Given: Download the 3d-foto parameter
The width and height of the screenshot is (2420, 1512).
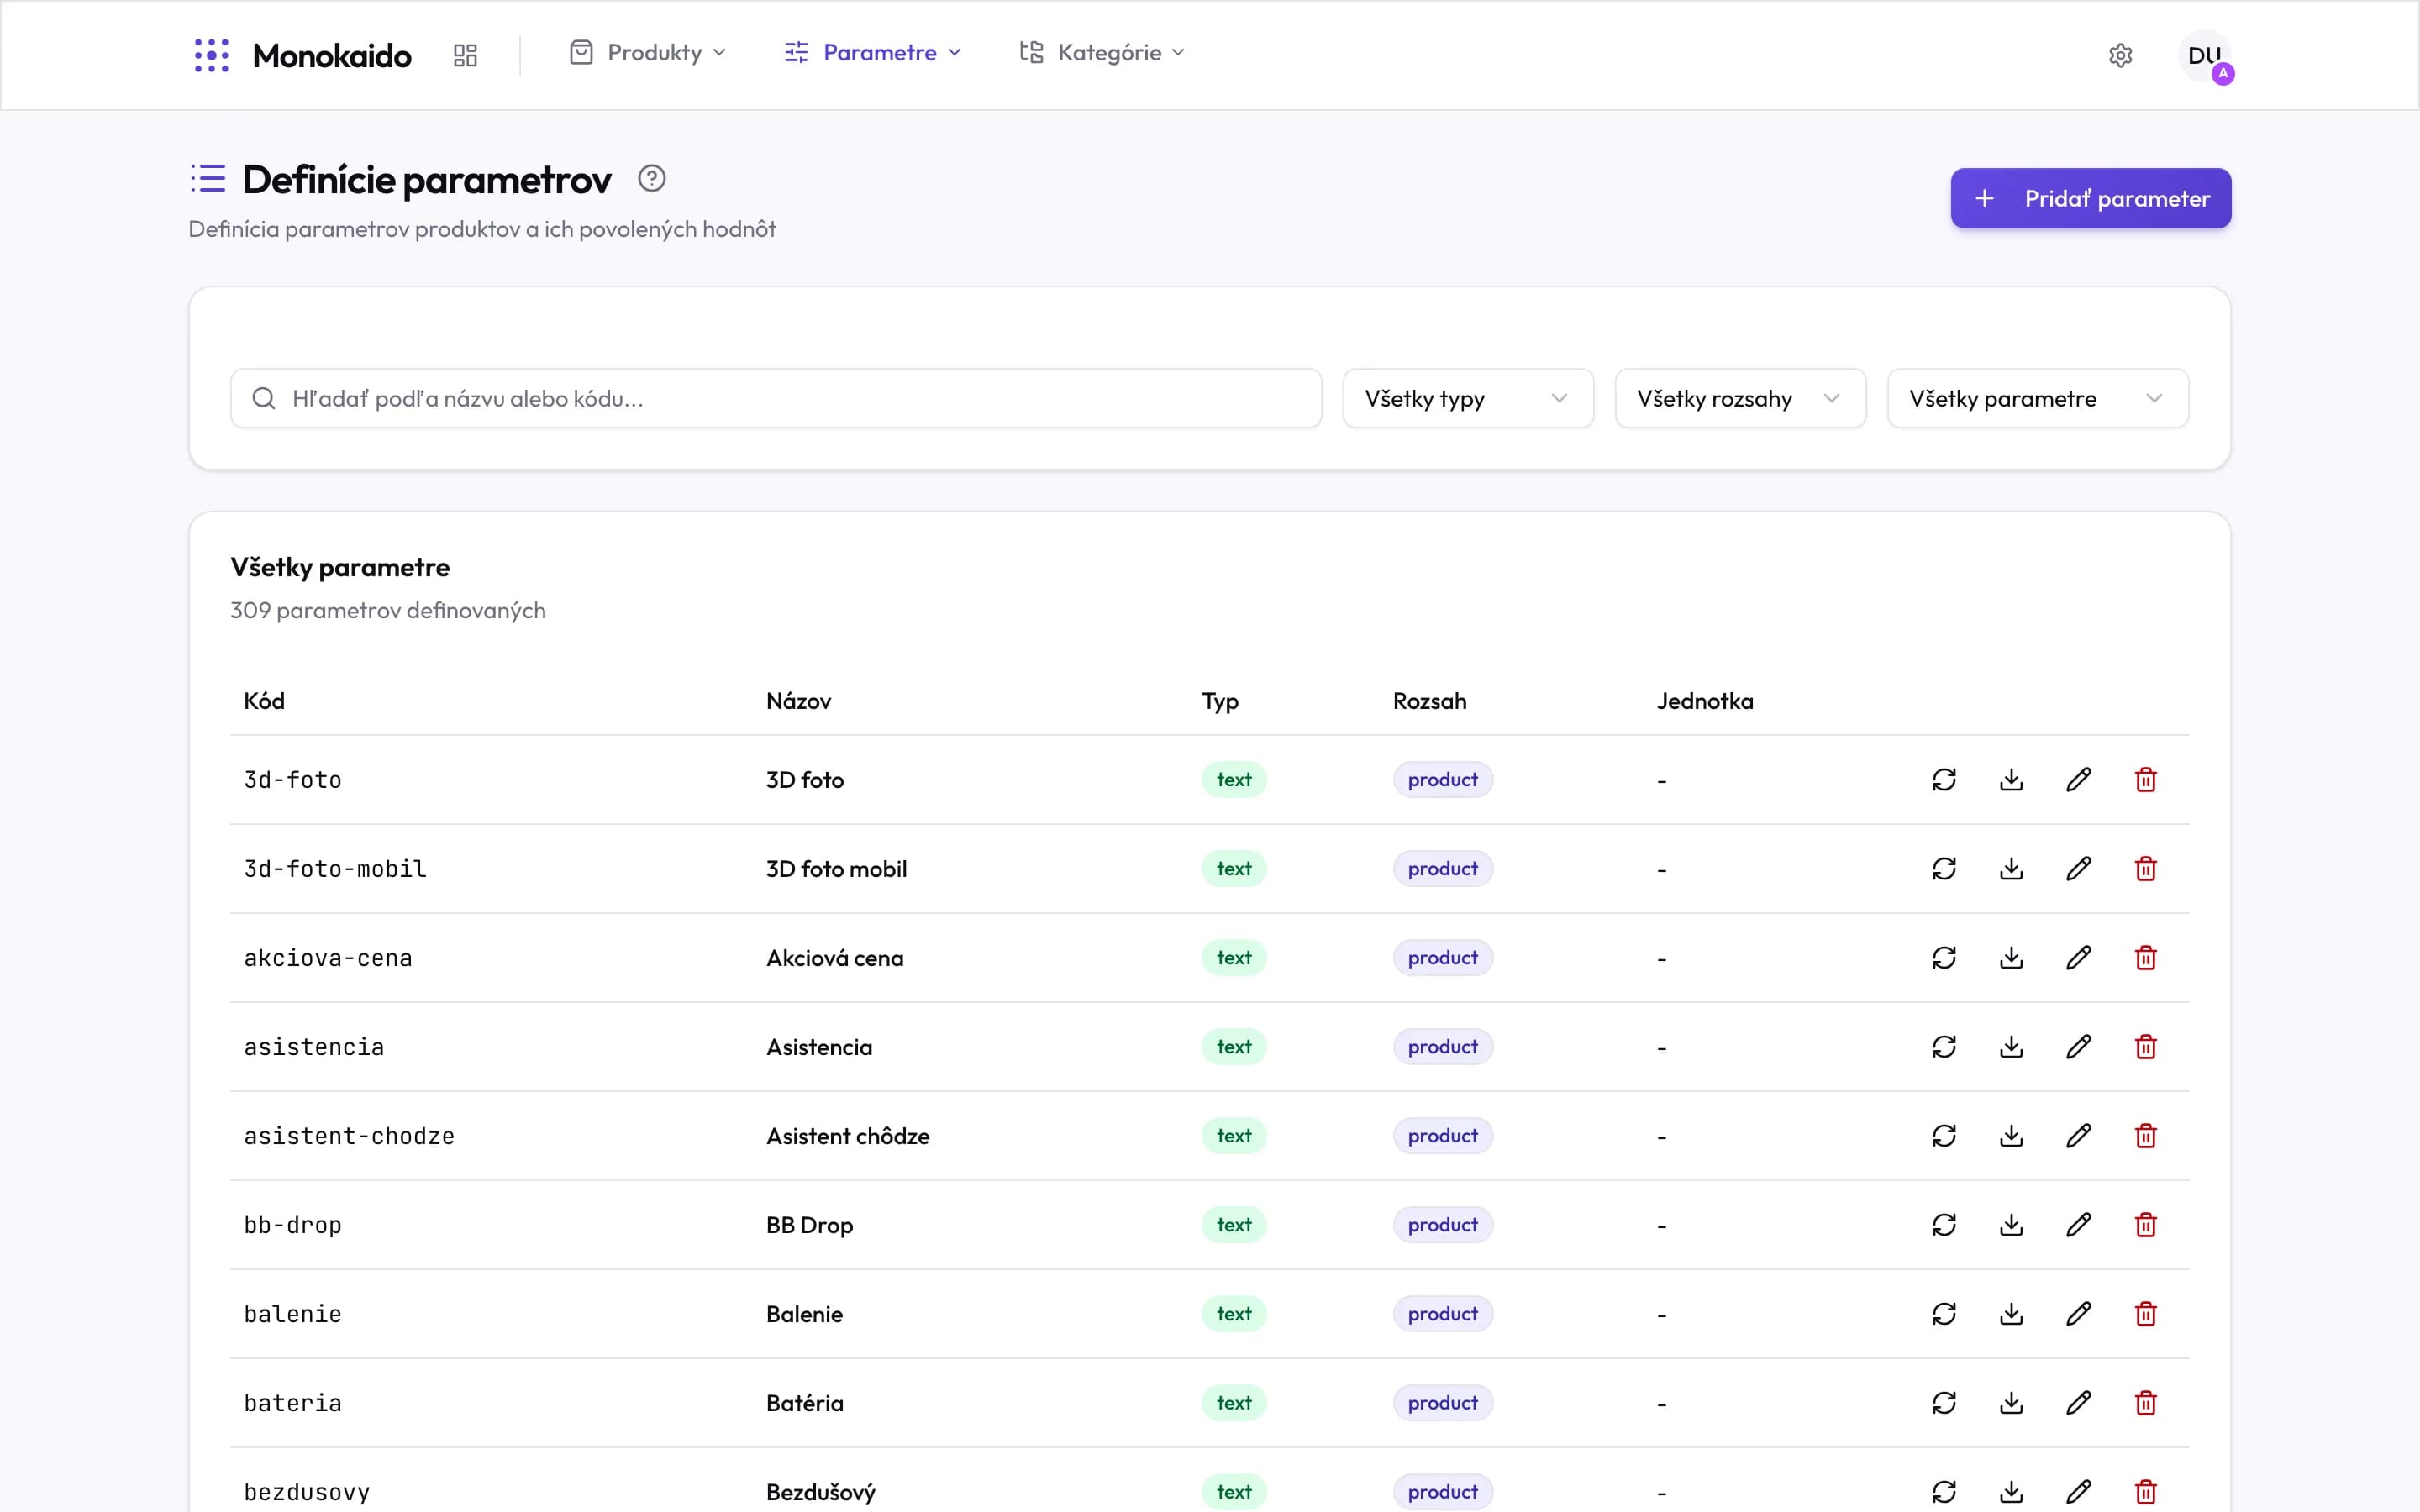Looking at the screenshot, I should [2011, 780].
